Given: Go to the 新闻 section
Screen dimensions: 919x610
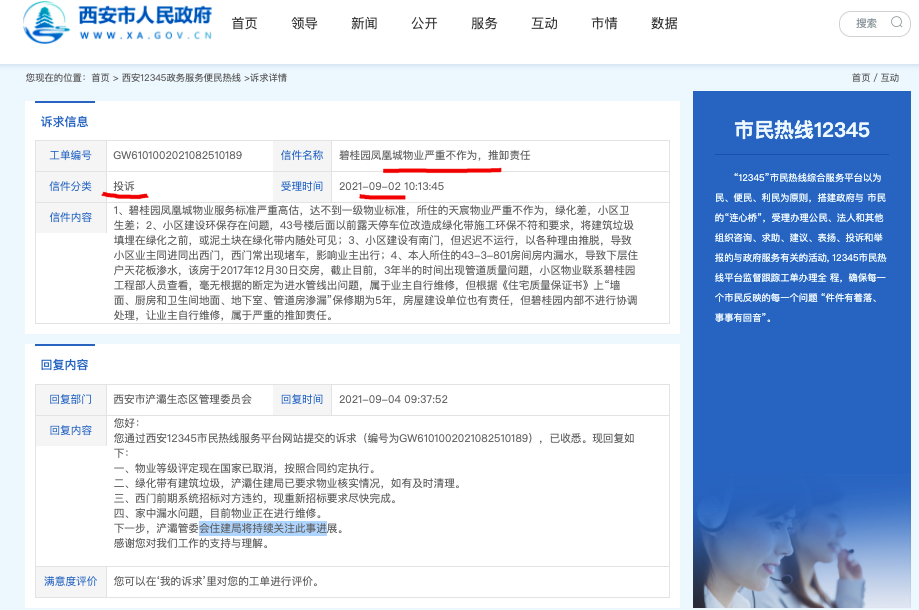Looking at the screenshot, I should 364,23.
